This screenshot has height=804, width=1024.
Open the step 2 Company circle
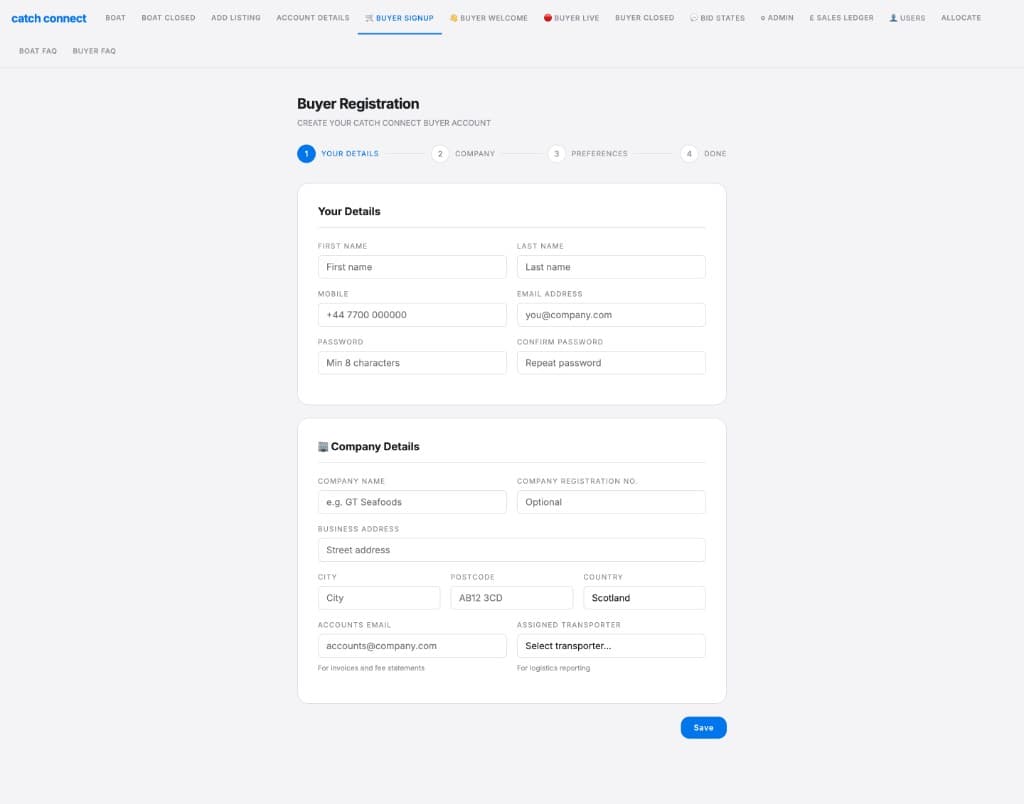click(x=440, y=153)
